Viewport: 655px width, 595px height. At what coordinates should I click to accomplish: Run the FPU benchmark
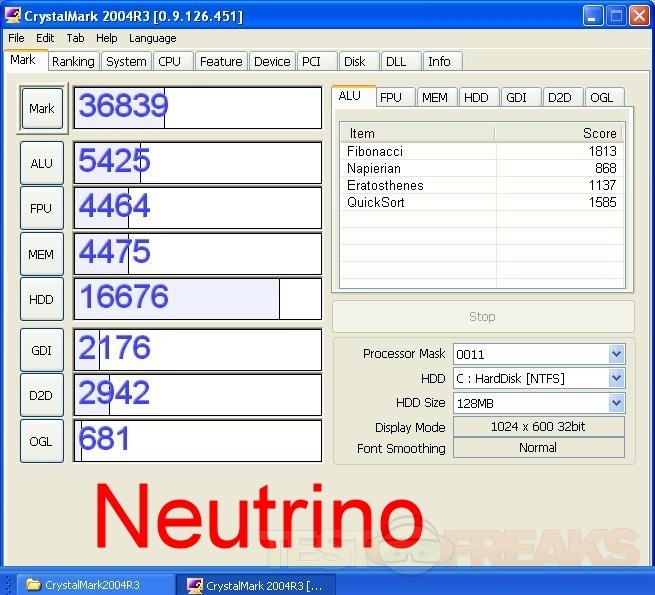tap(42, 208)
